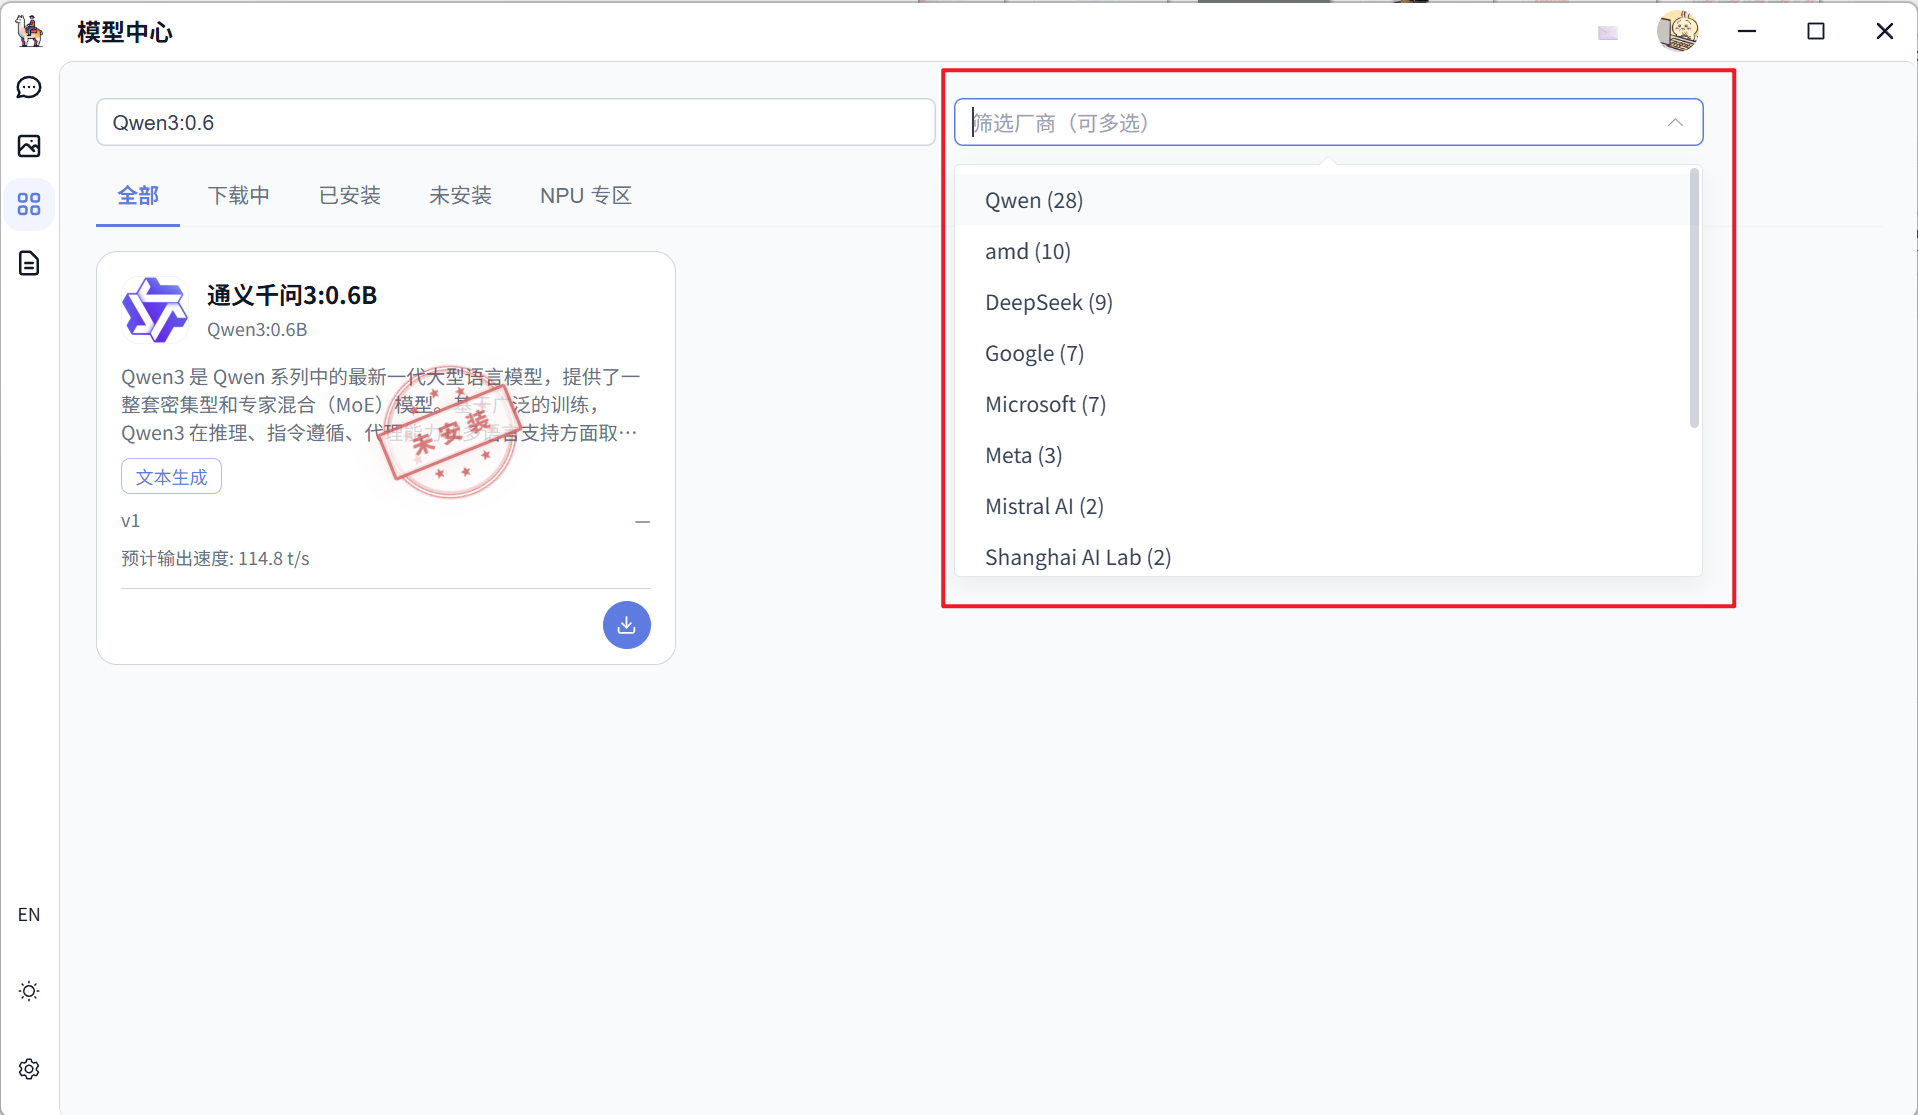Viewport: 1918px width, 1115px height.
Task: Click the app logo icon
Action: 30,31
